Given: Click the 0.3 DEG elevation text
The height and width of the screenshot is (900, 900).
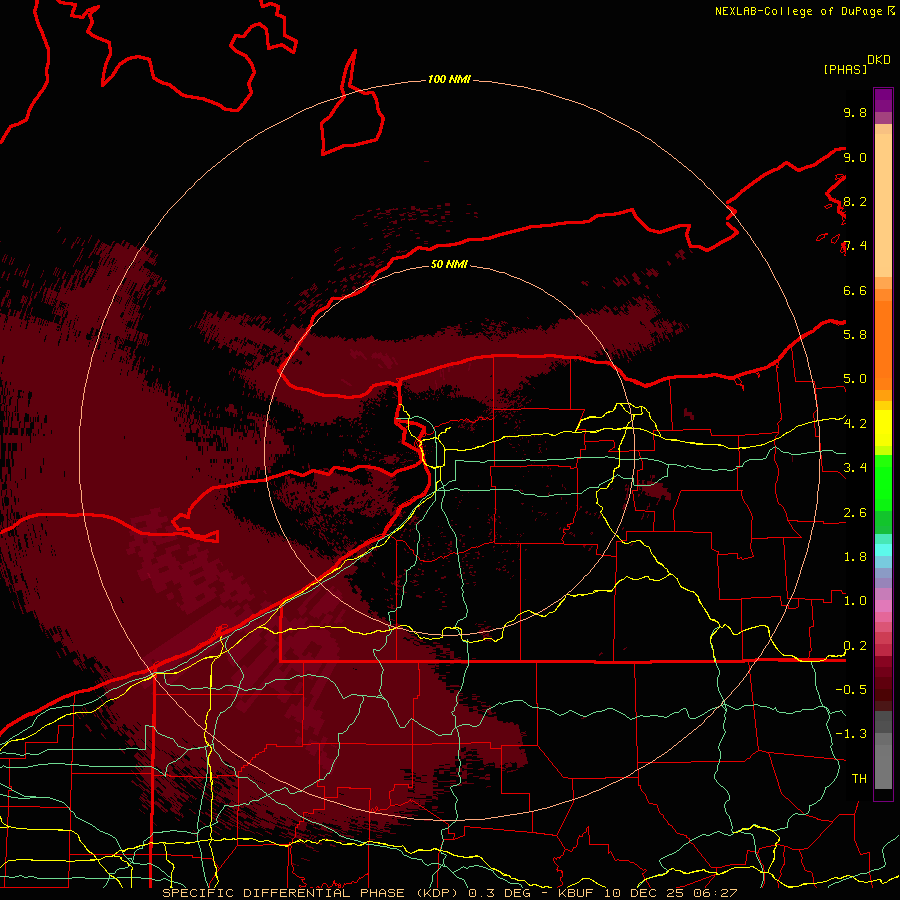Looking at the screenshot, I should point(499,893).
